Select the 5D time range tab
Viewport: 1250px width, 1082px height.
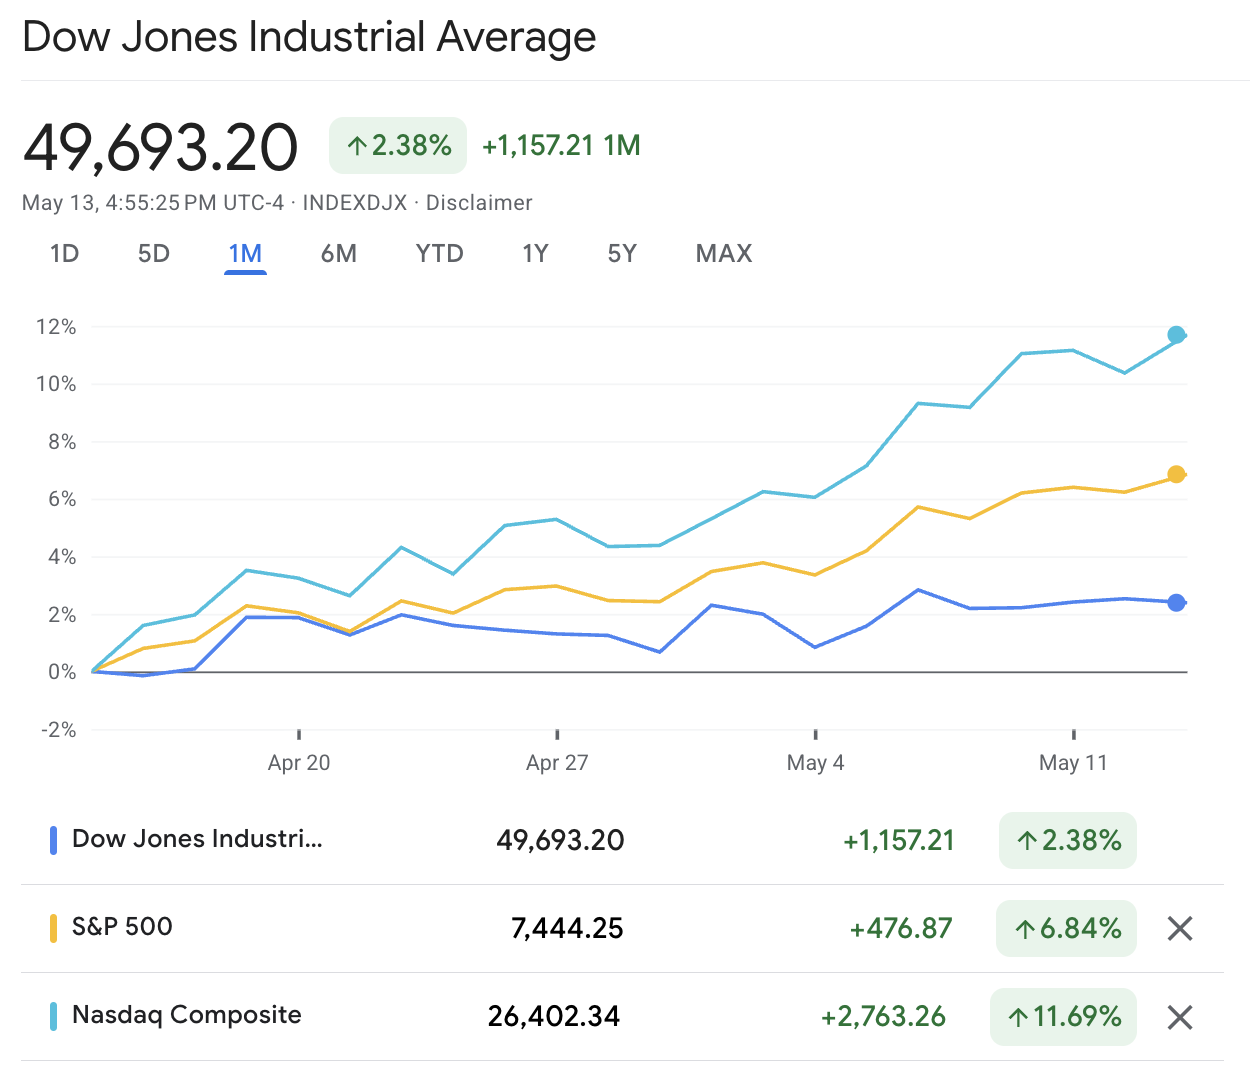[x=154, y=253]
